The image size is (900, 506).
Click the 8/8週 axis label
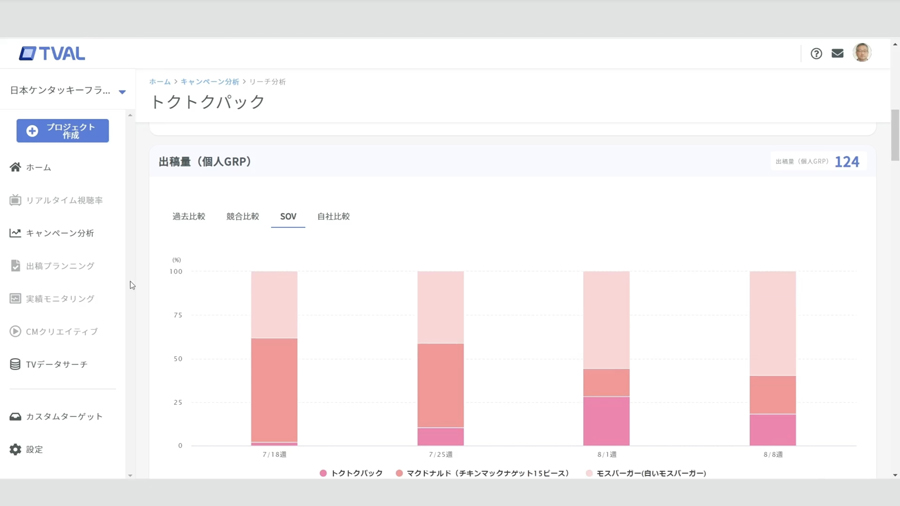[x=773, y=454]
